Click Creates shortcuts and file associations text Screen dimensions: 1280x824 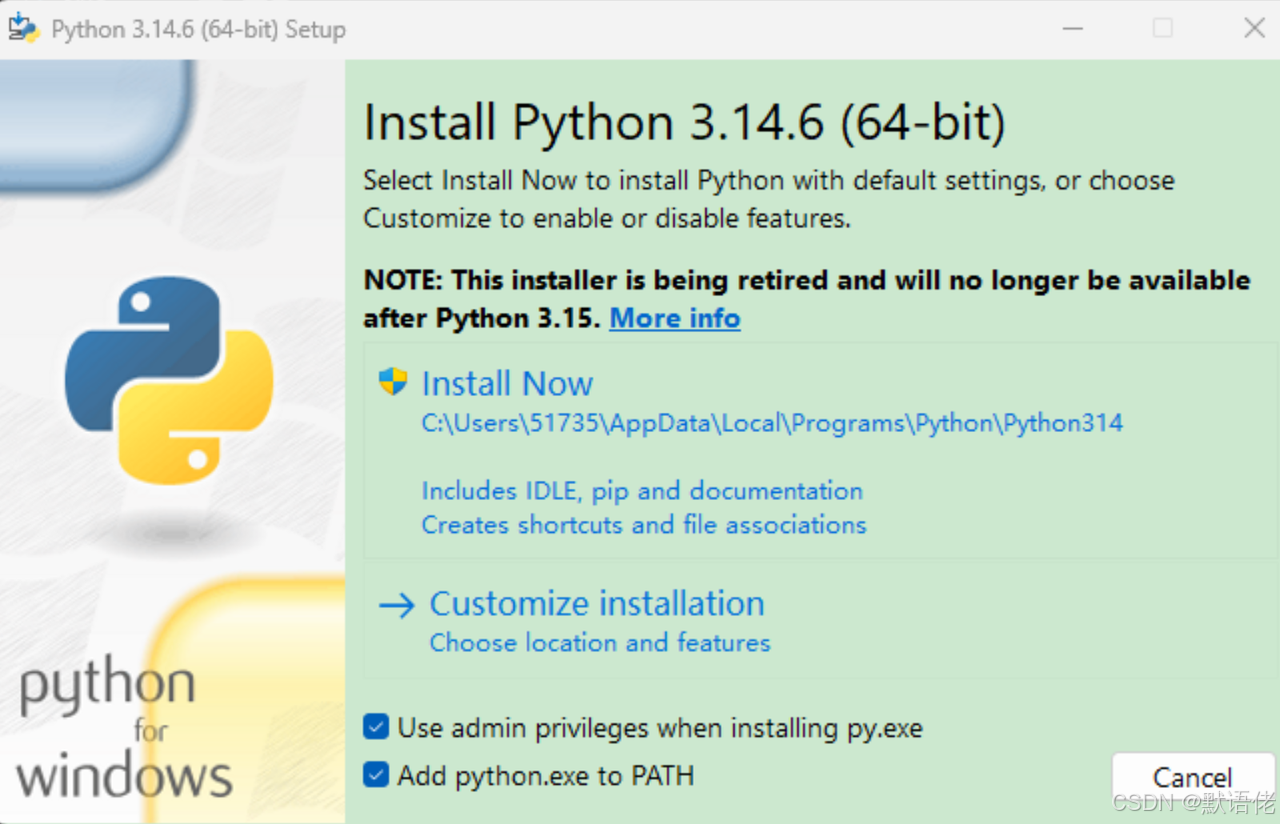644,525
